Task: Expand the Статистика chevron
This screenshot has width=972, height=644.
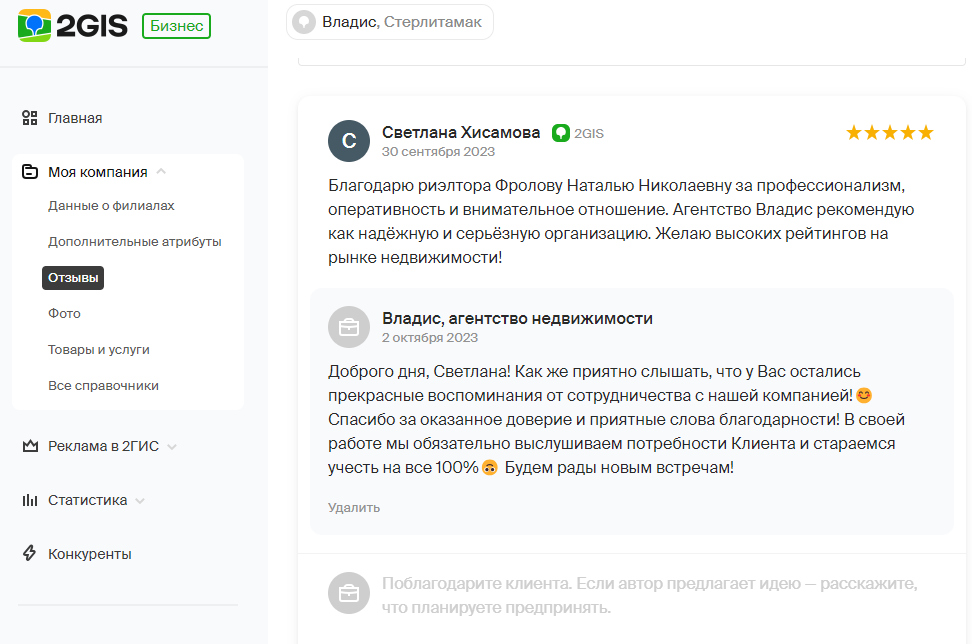Action: [x=140, y=500]
